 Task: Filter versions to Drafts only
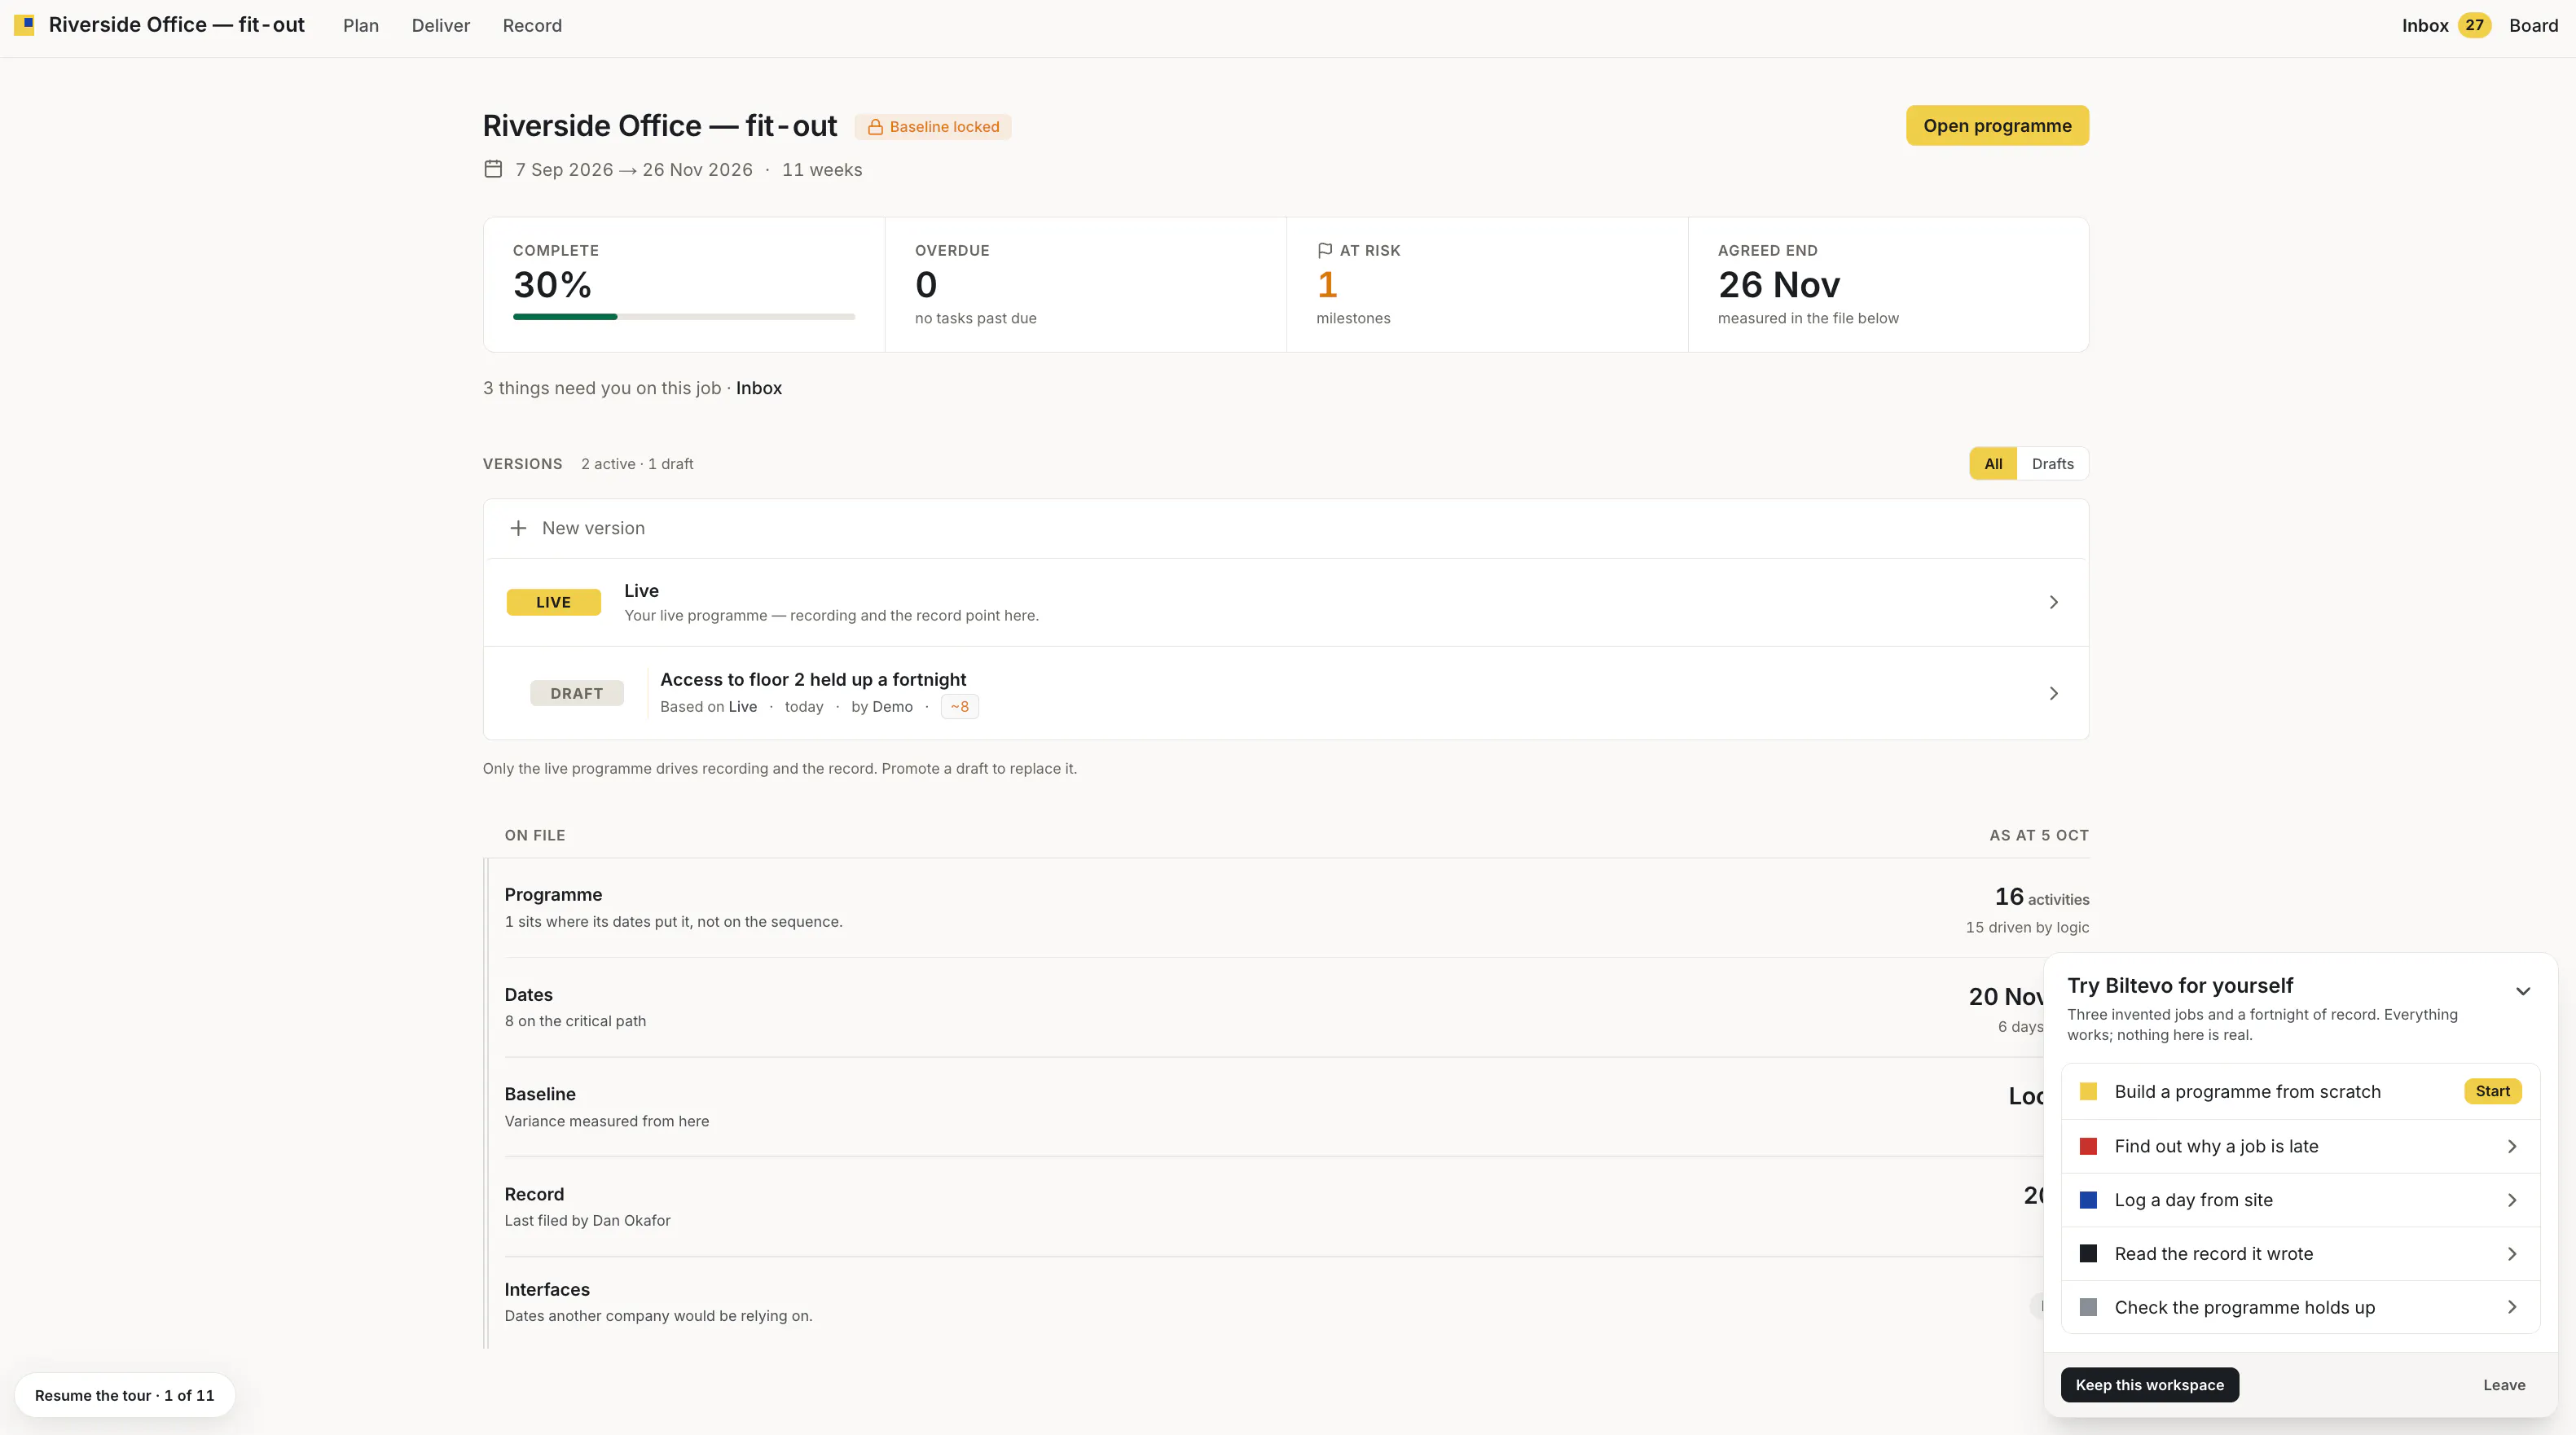click(x=2052, y=464)
